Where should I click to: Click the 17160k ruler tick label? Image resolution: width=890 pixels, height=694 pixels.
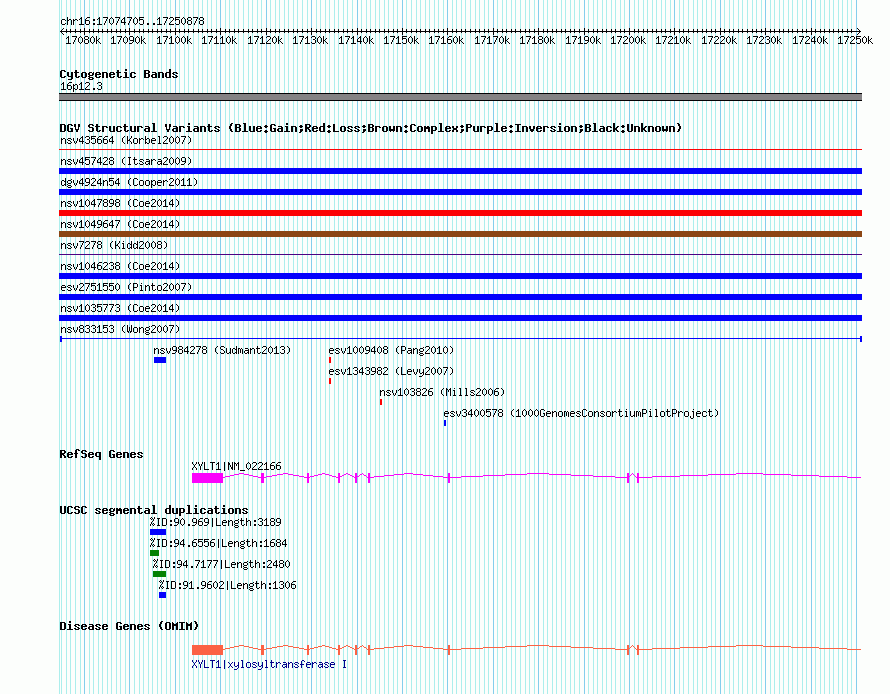[x=446, y=40]
